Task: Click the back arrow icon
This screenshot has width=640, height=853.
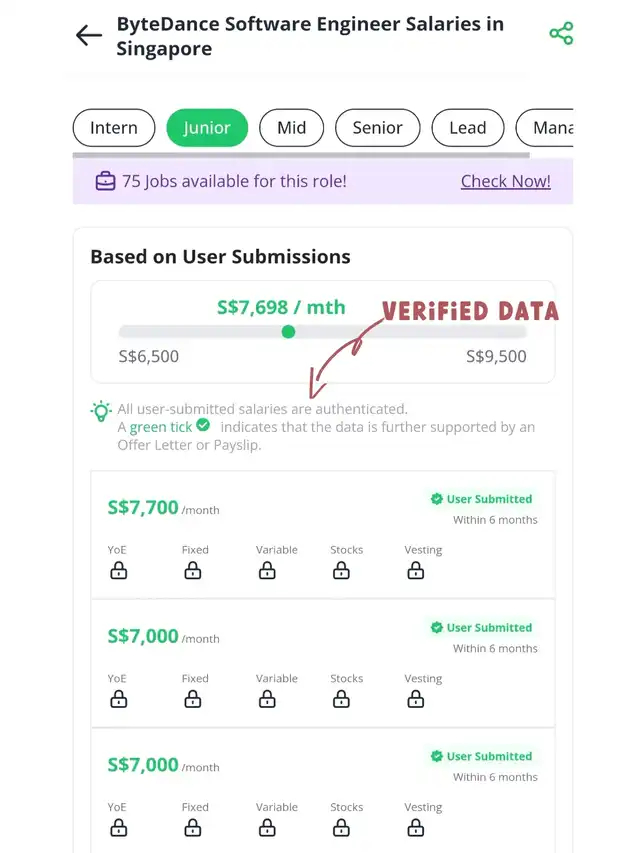Action: pyautogui.click(x=89, y=36)
